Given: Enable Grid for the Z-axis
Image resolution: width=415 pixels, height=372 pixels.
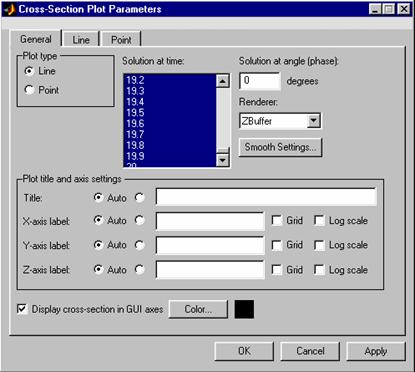Looking at the screenshot, I should [x=277, y=270].
